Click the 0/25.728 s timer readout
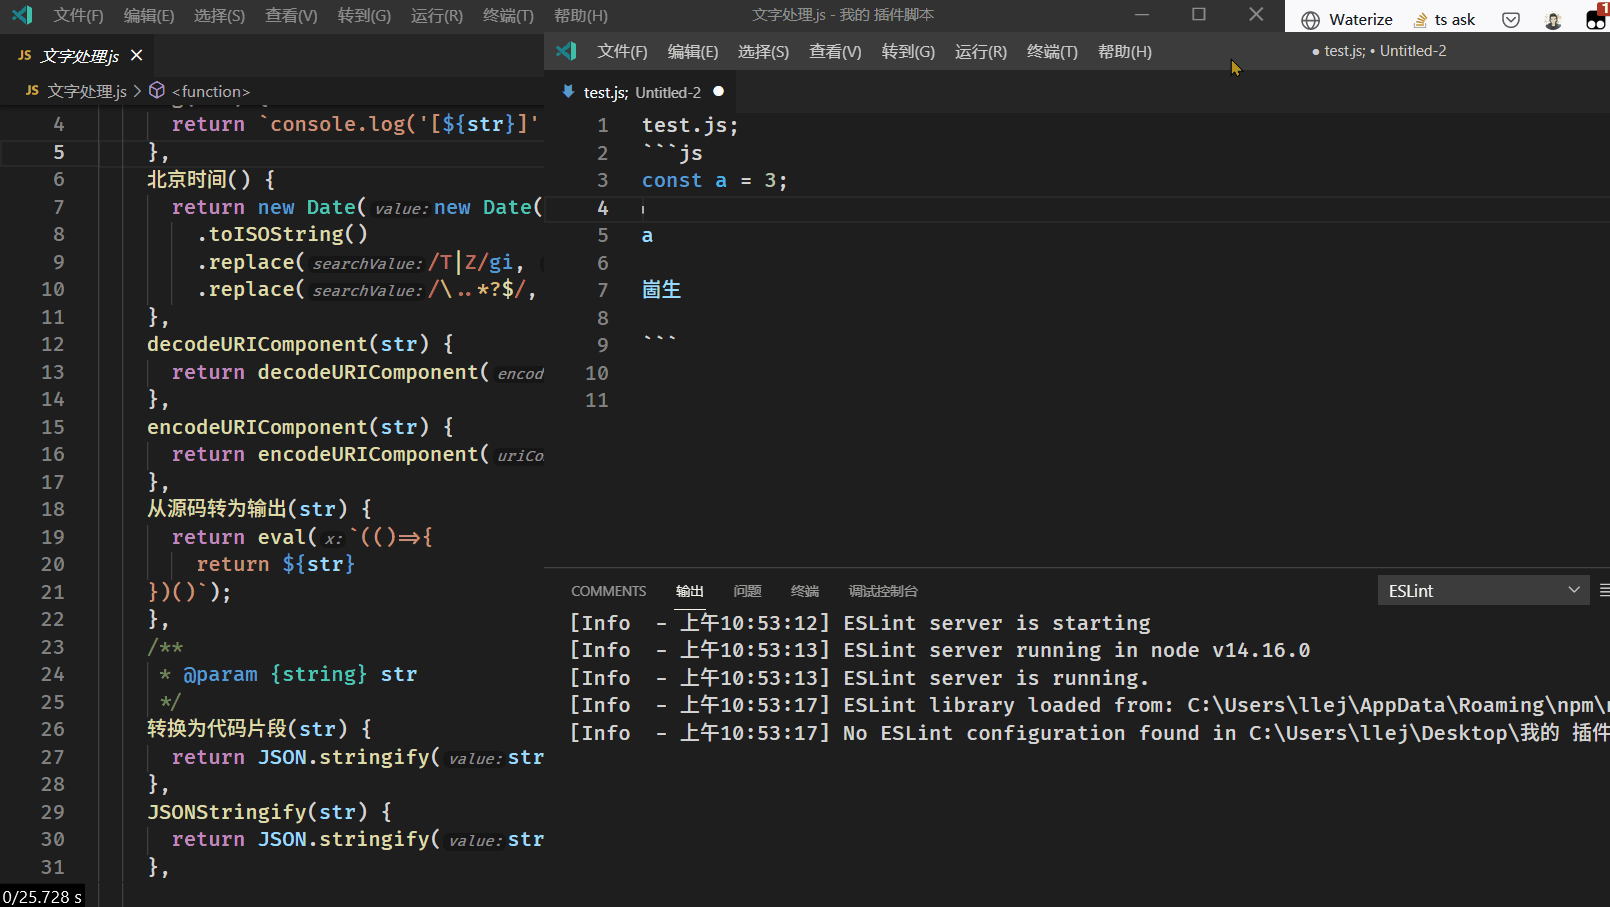This screenshot has height=907, width=1610. [42, 897]
